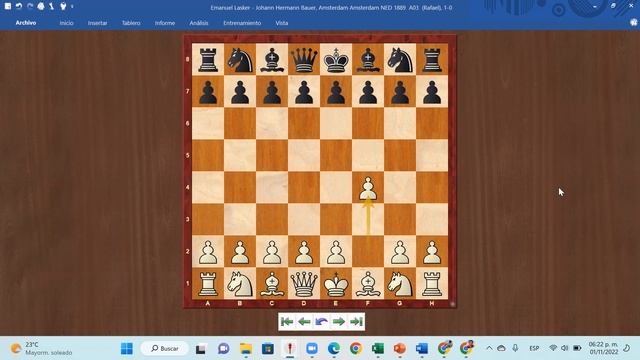
Task: Click the microphone tray icon
Action: click(515, 348)
